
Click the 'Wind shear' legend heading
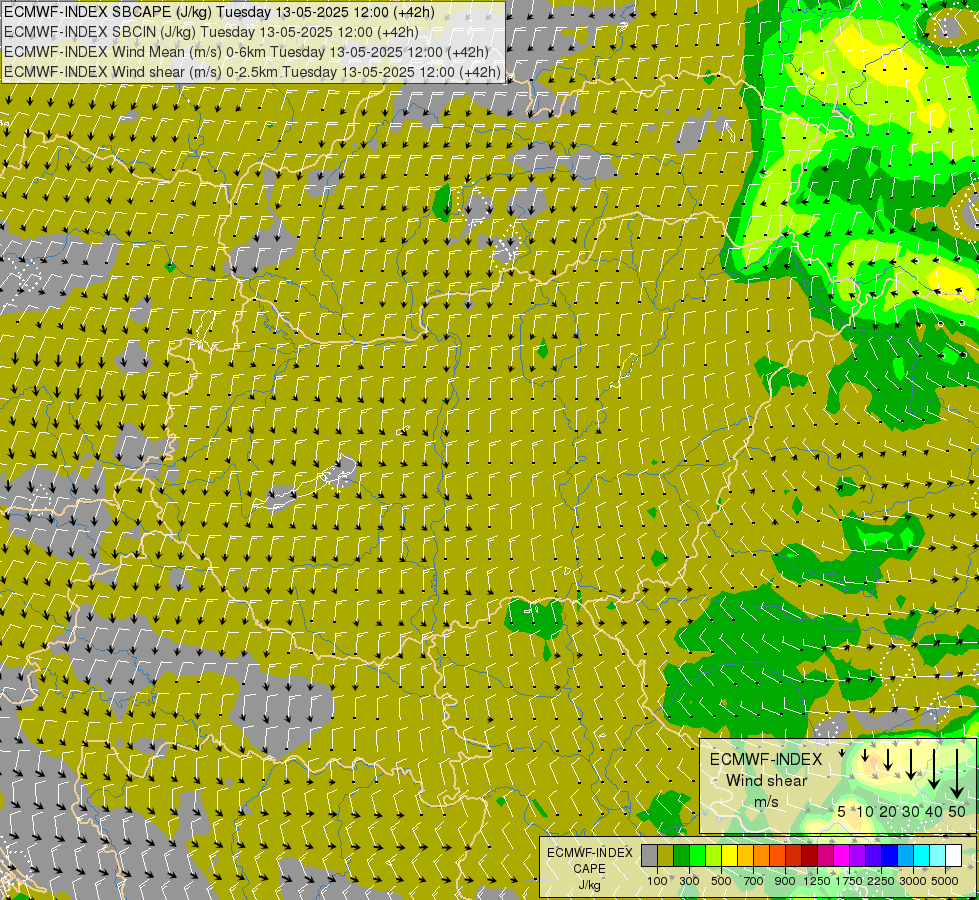coord(767,781)
